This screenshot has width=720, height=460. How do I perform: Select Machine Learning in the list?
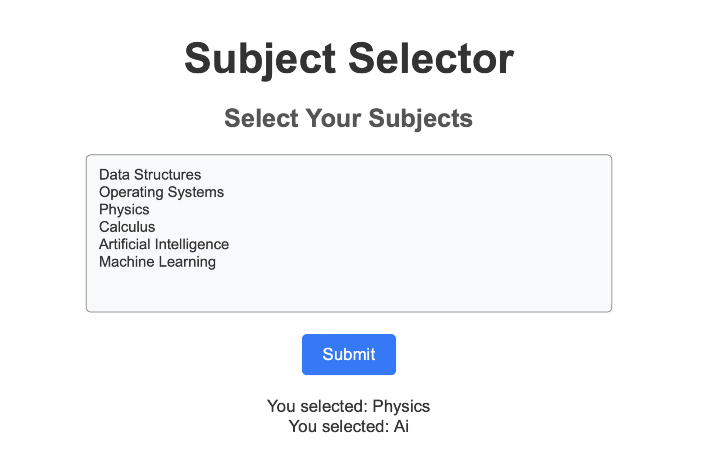pyautogui.click(x=157, y=262)
